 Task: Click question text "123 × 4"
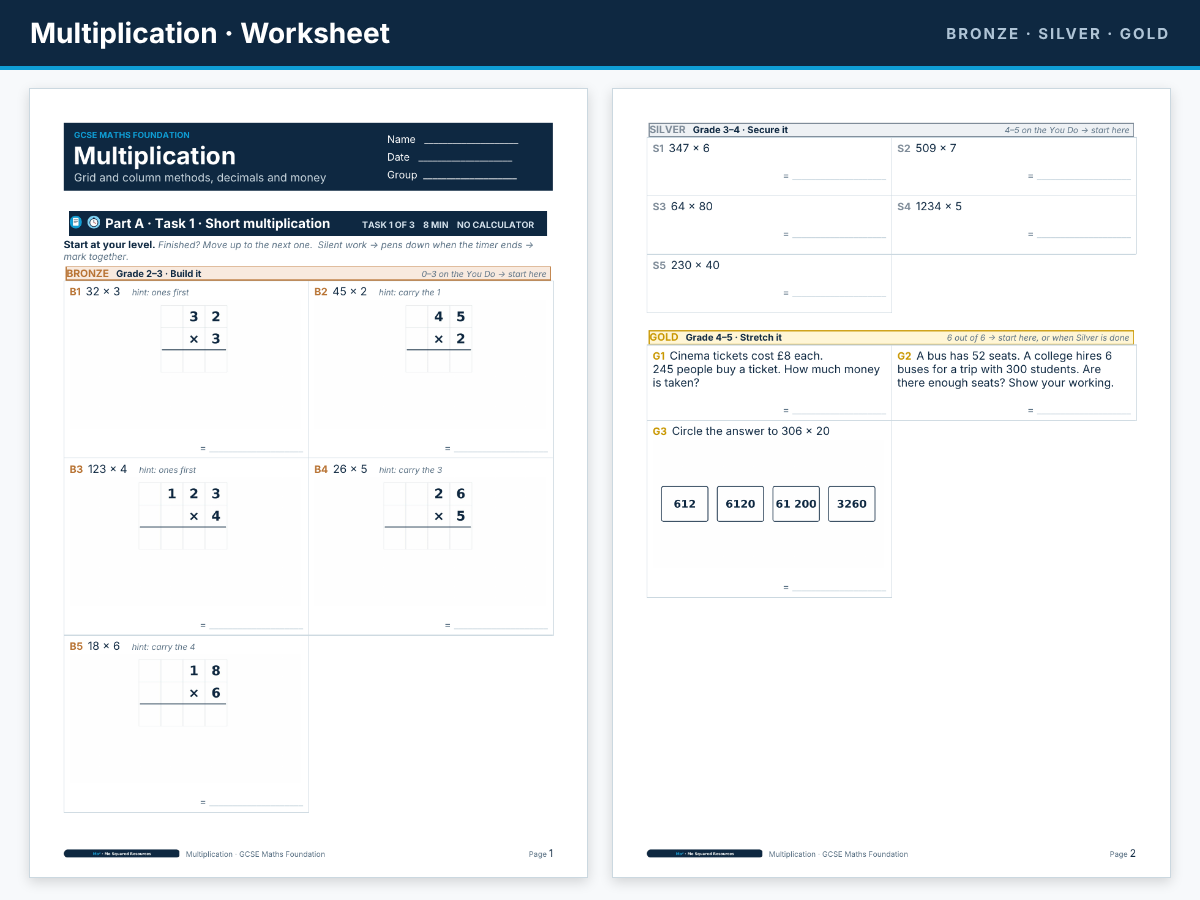click(x=108, y=469)
